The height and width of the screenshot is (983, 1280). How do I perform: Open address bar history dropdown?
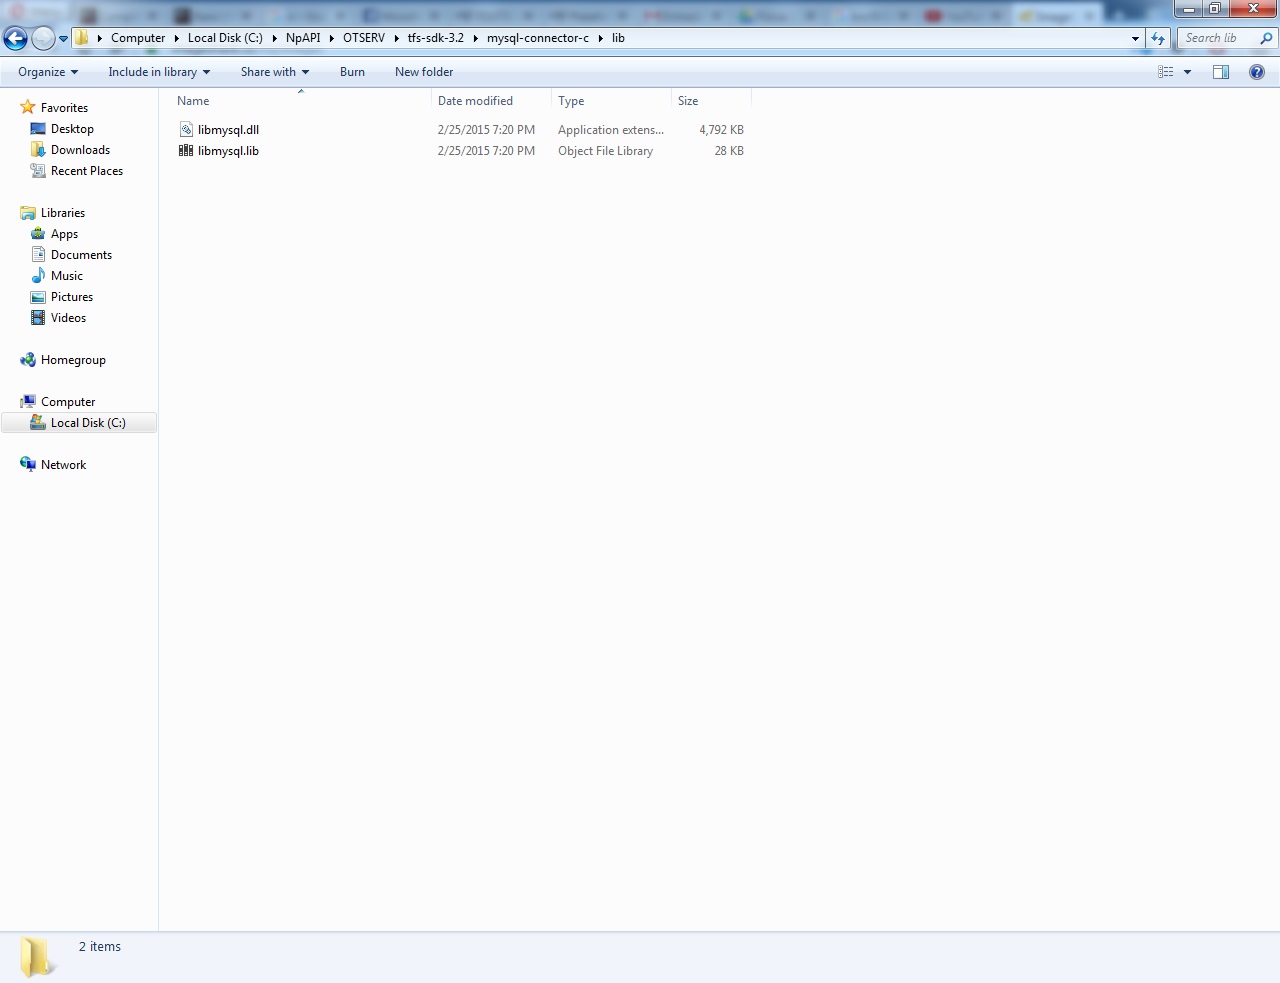coord(1135,38)
